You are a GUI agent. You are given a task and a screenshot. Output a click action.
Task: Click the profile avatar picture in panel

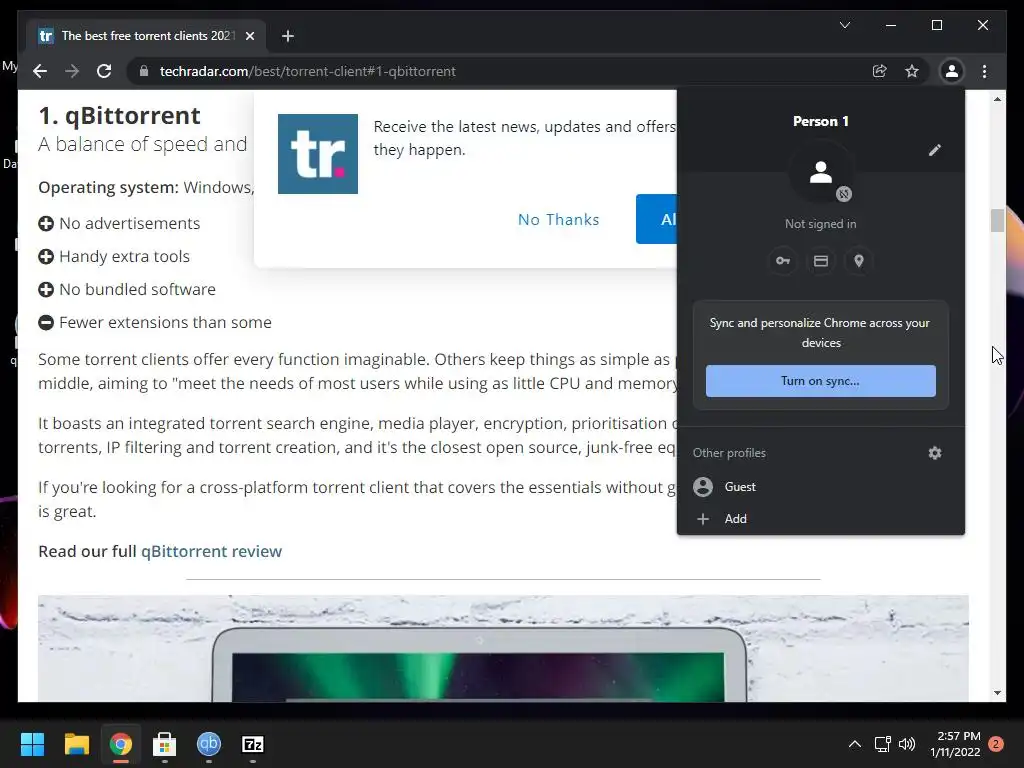point(821,173)
